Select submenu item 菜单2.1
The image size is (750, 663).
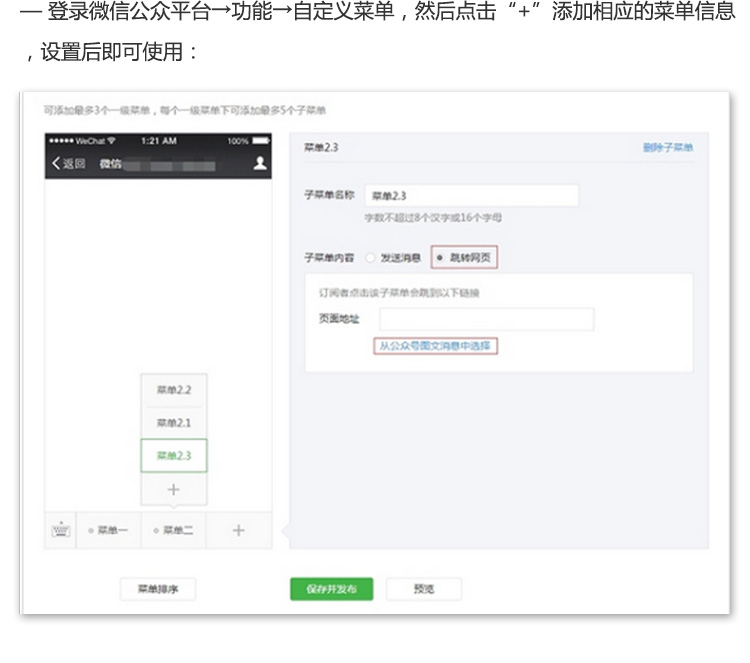point(173,423)
